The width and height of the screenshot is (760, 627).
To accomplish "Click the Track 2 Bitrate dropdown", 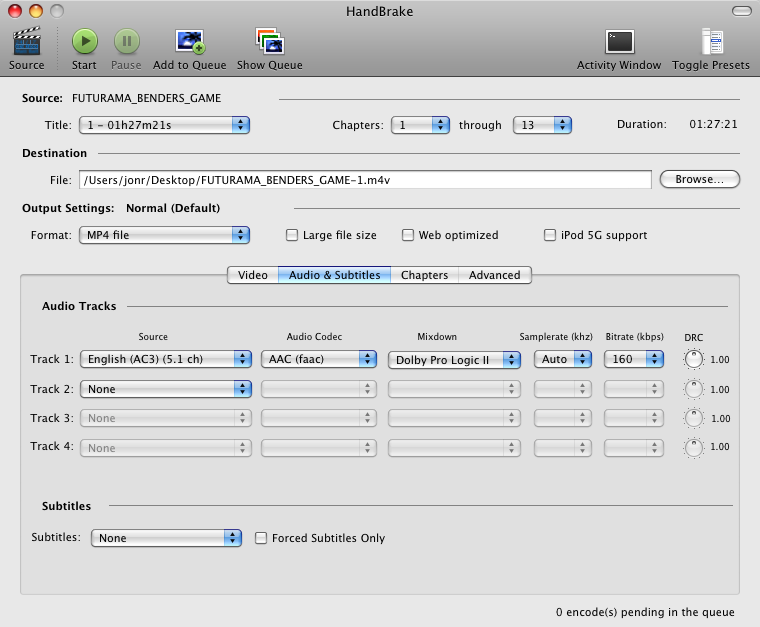I will tap(634, 389).
